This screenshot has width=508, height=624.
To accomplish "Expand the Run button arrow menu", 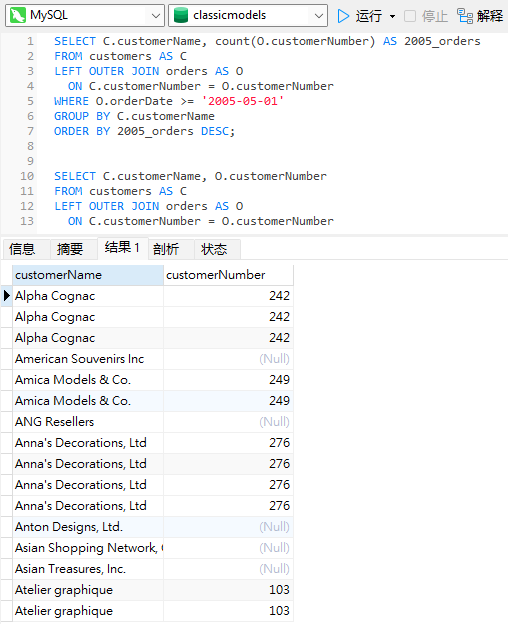I will coord(392,16).
